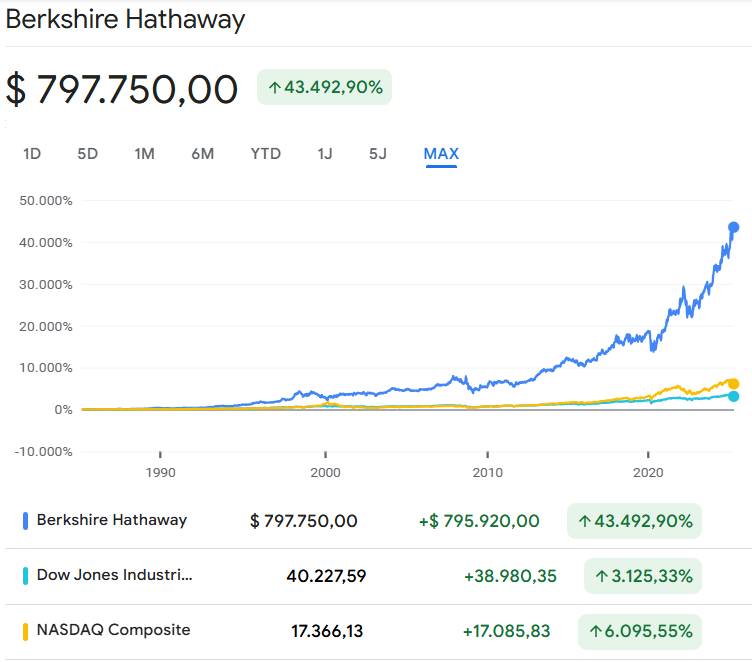752x662 pixels.
Task: Click the 30.000% y-axis label
Action: point(46,285)
